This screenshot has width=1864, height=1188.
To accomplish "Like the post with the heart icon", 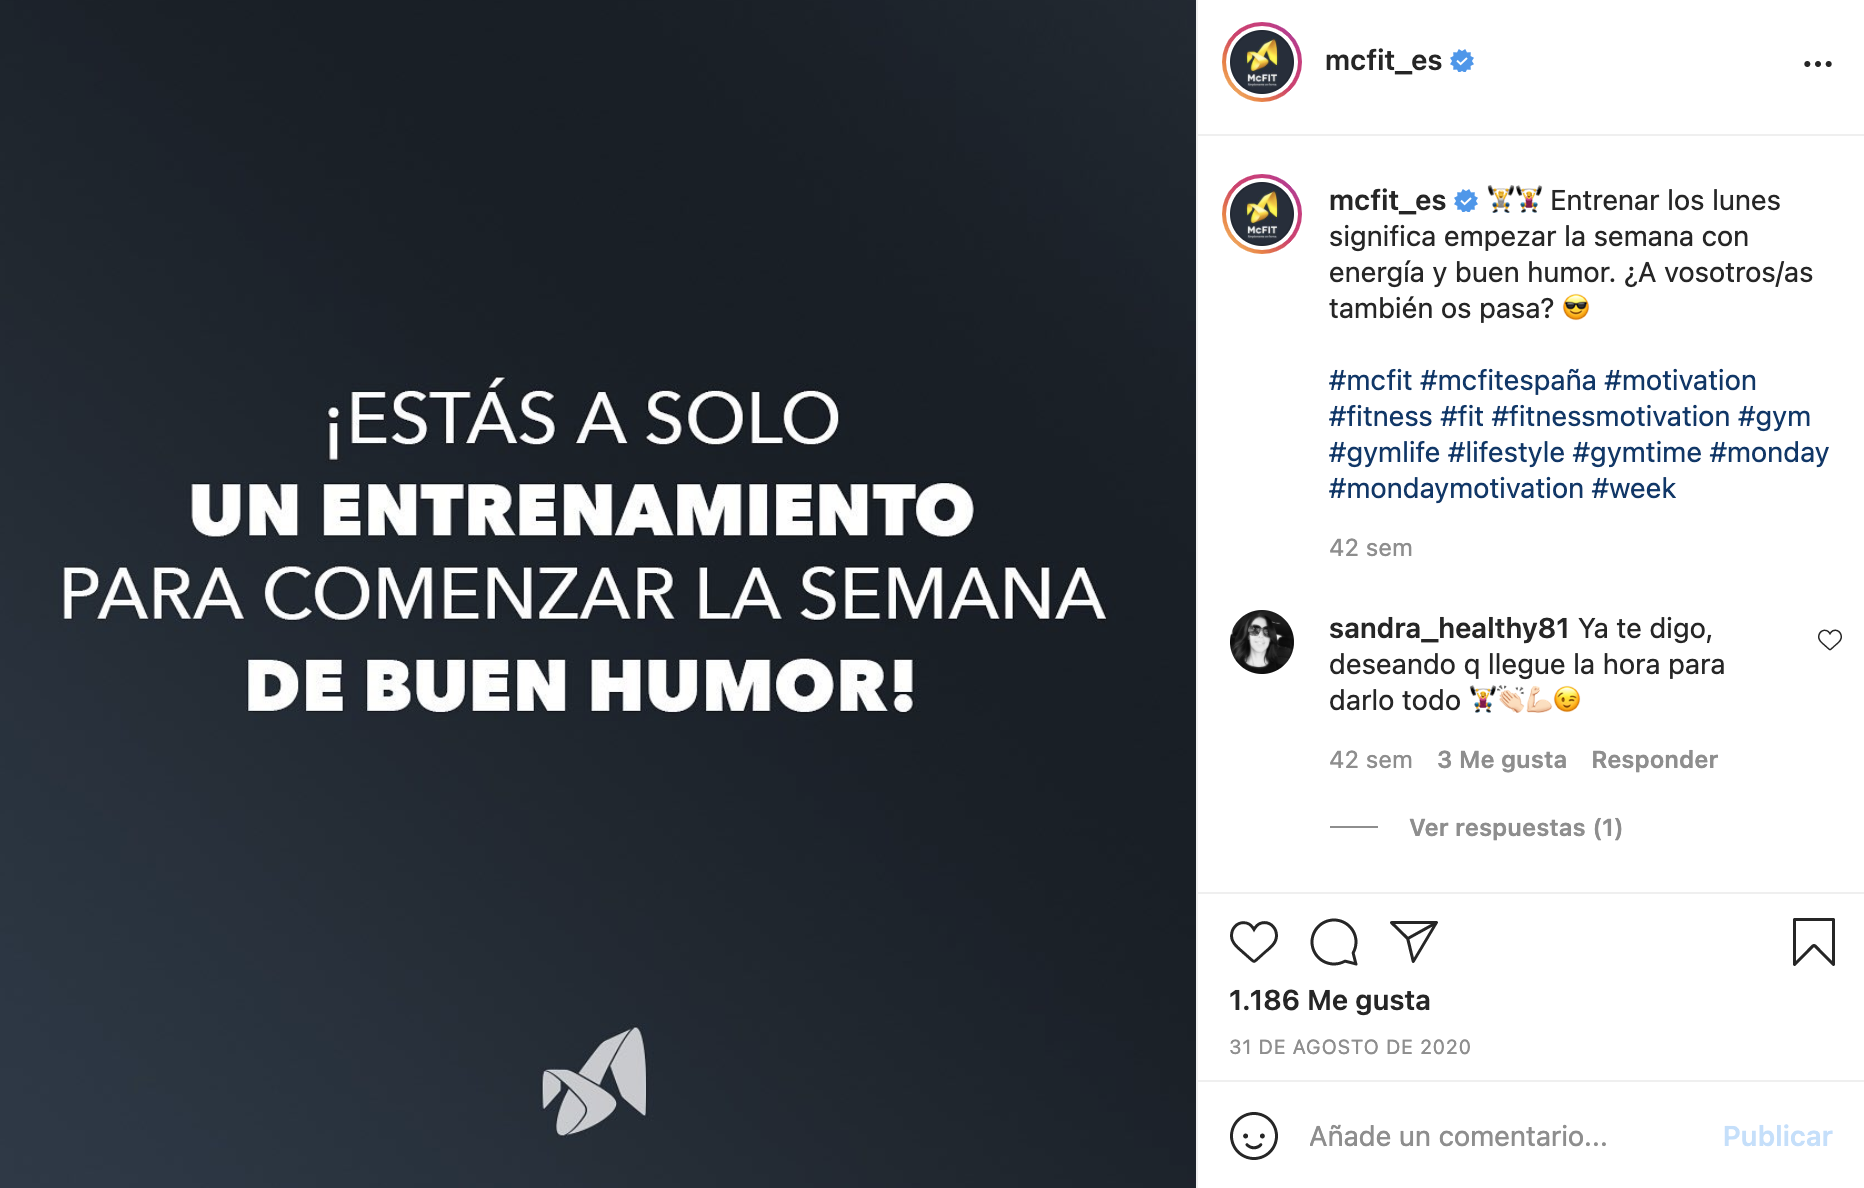I will coord(1253,941).
